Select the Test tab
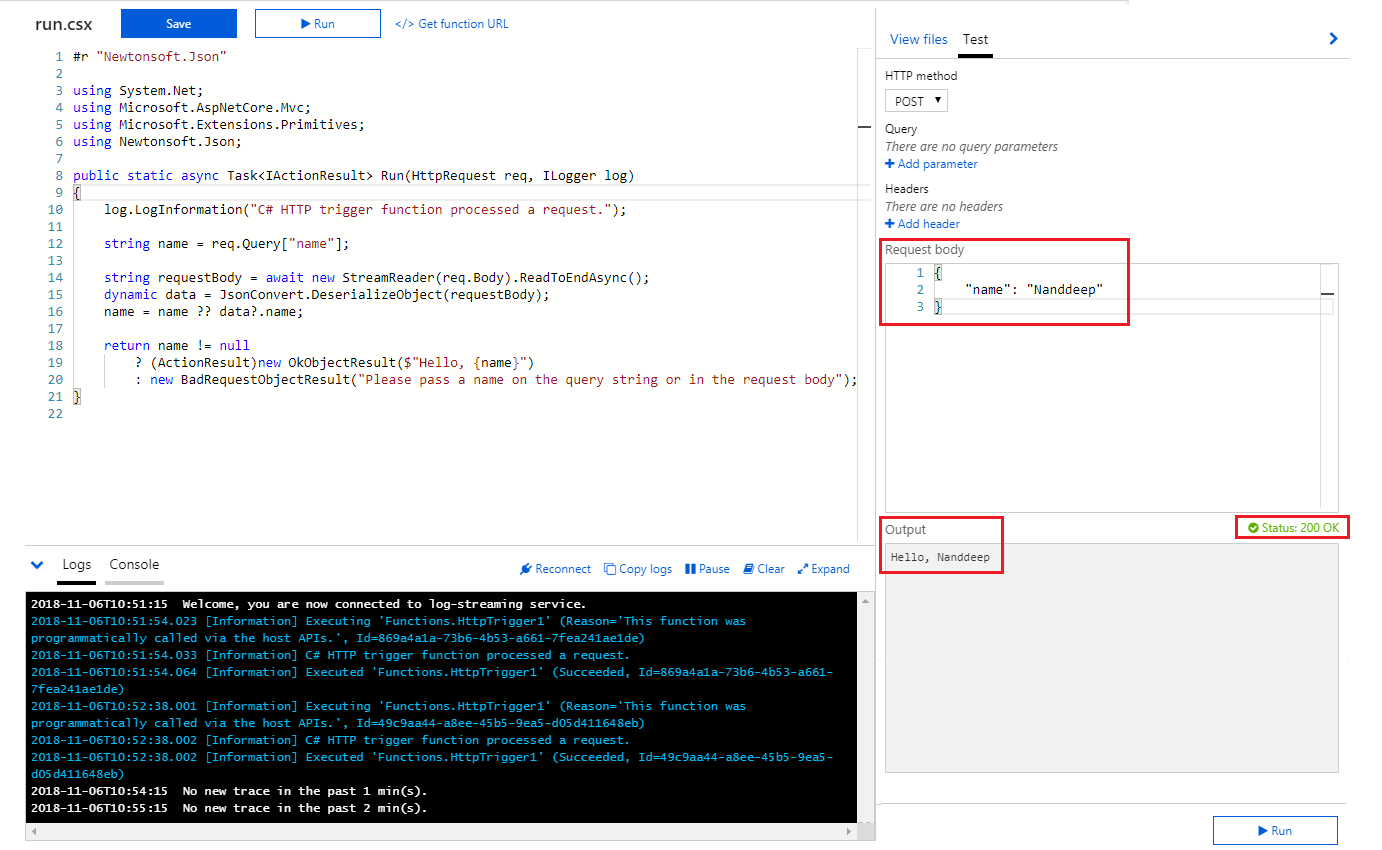Image resolution: width=1382 pixels, height=850 pixels. (x=975, y=40)
